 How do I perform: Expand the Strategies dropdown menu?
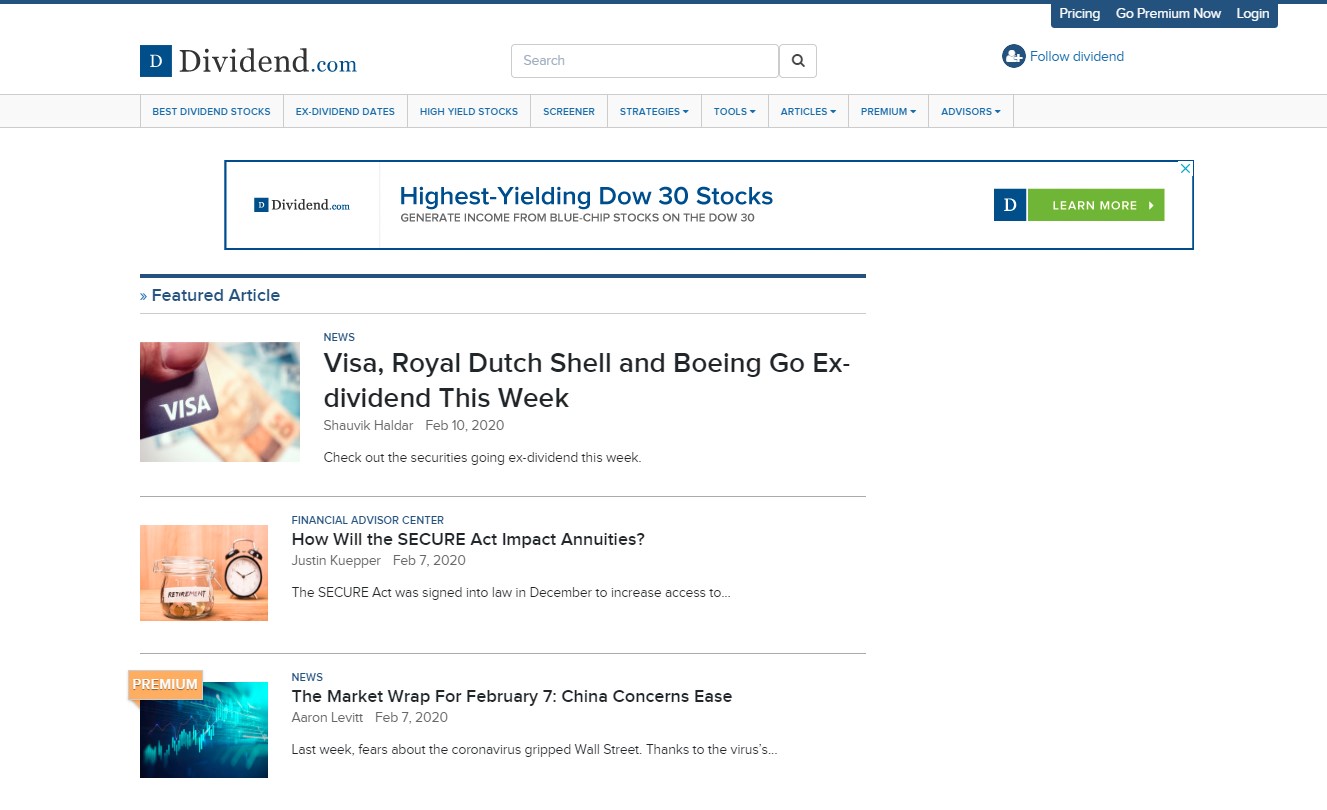tap(654, 112)
